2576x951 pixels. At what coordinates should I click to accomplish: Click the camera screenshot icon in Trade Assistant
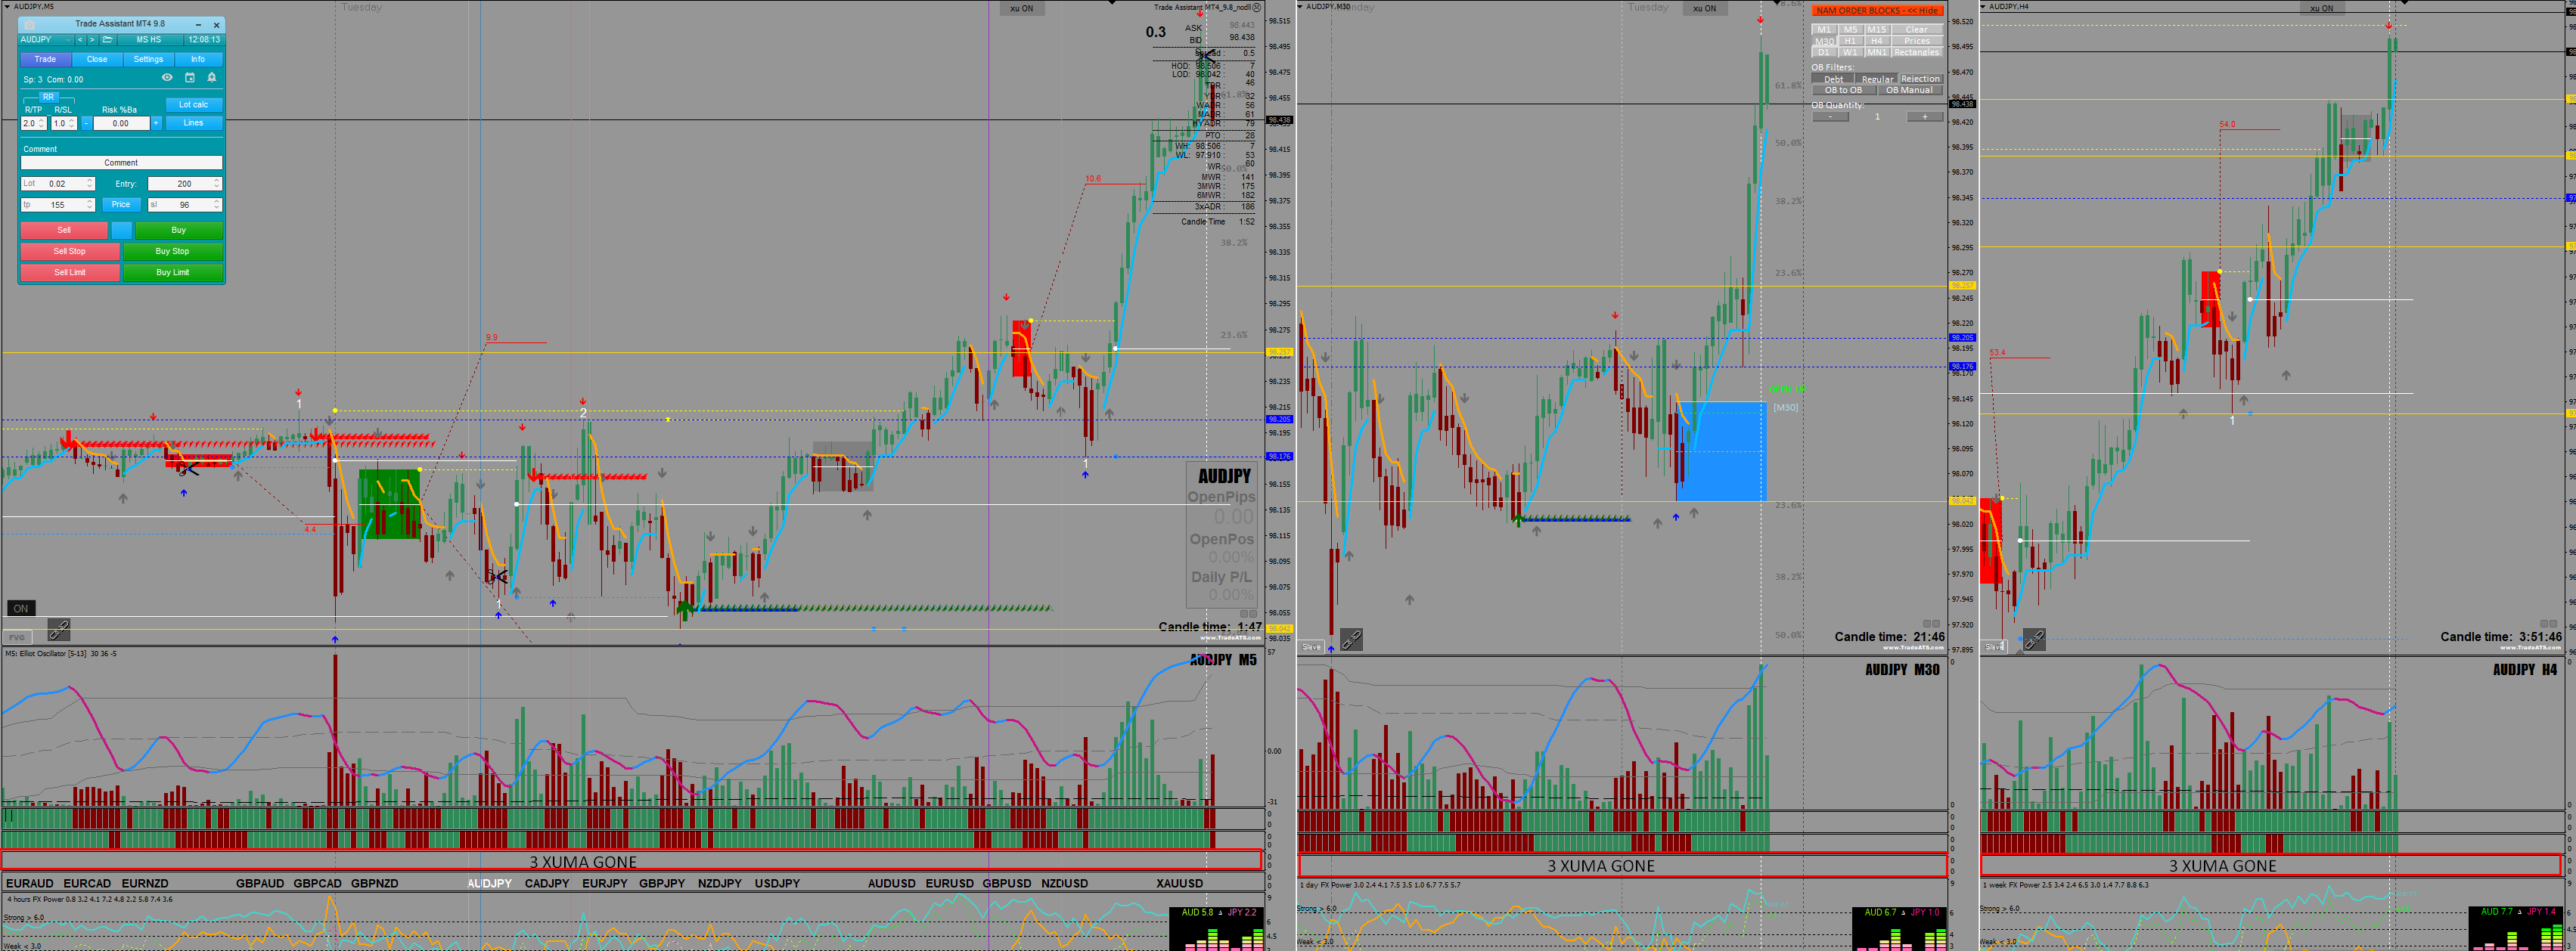(x=30, y=25)
